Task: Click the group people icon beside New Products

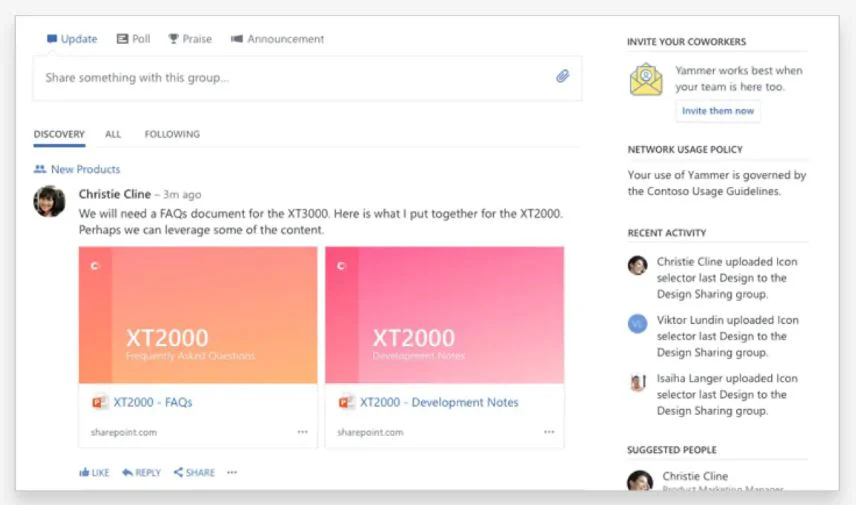Action: pos(39,169)
